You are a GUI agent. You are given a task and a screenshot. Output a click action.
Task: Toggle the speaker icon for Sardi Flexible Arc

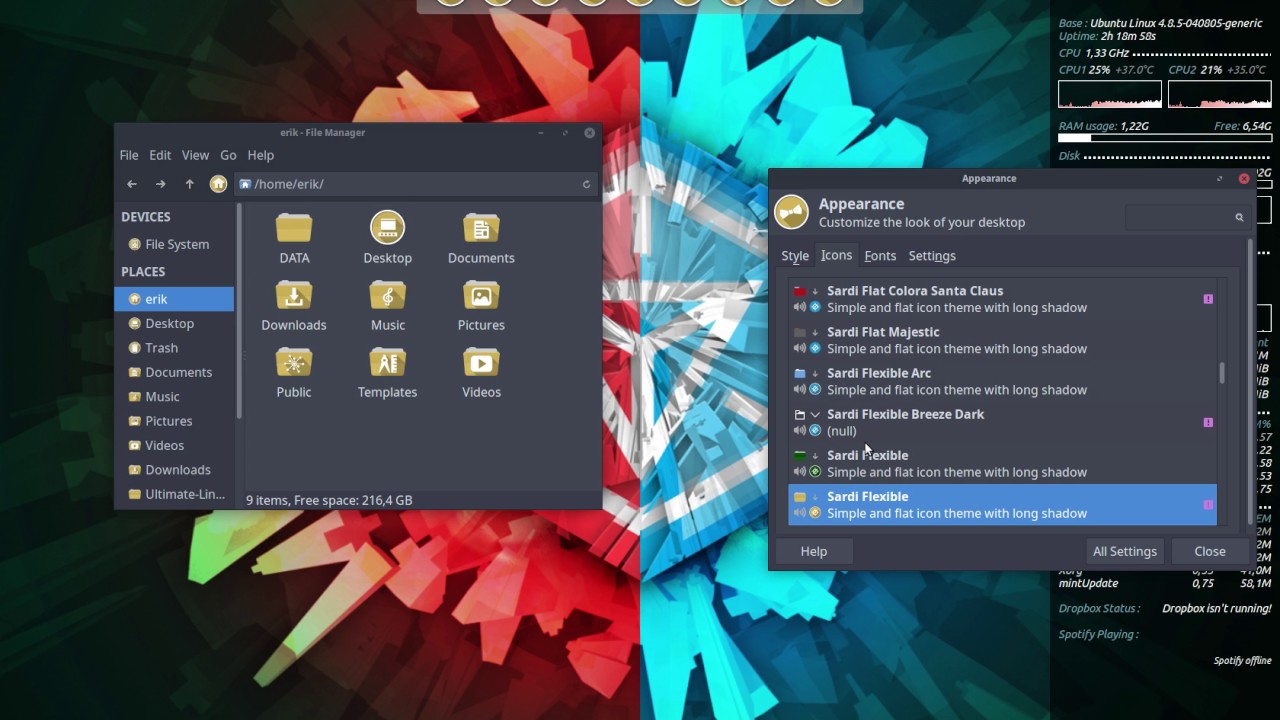800,389
